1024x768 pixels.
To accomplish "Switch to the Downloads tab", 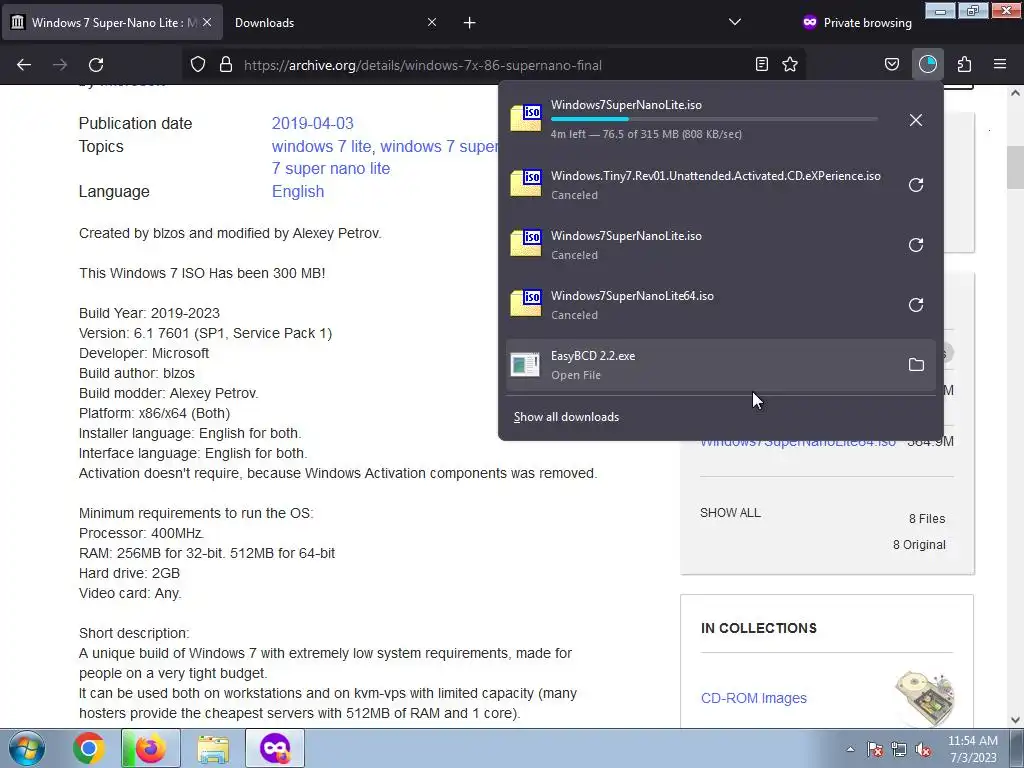I will (334, 23).
